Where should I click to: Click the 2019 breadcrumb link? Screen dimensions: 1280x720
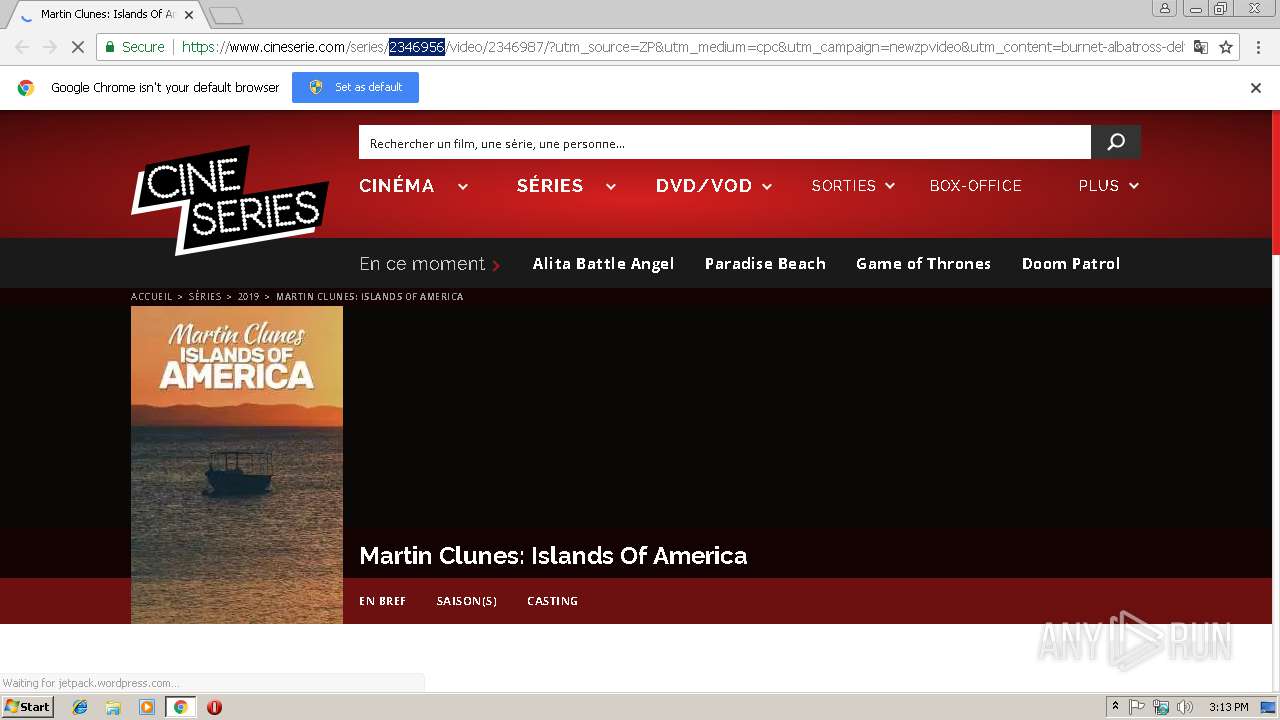pyautogui.click(x=248, y=297)
